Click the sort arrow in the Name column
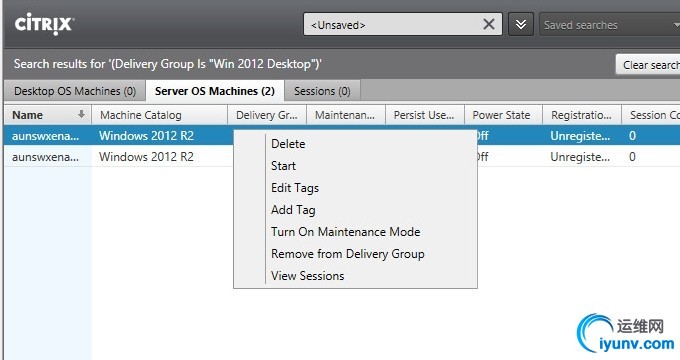This screenshot has width=680, height=360. coord(81,115)
